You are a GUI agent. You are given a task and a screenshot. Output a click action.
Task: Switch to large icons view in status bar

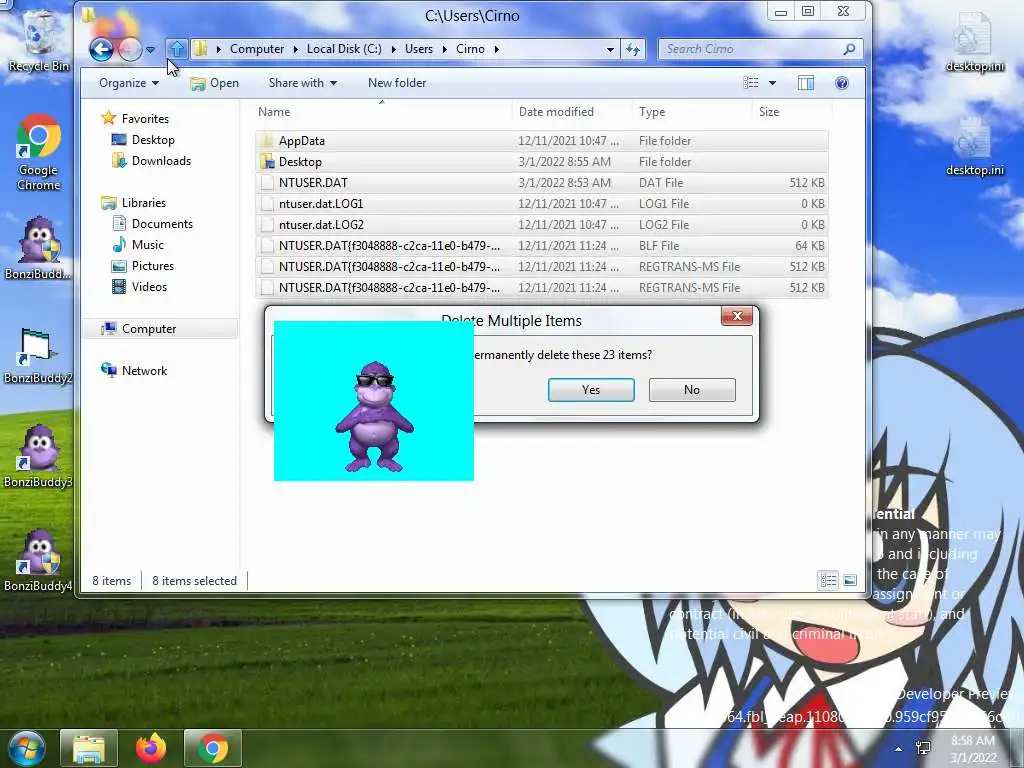850,580
